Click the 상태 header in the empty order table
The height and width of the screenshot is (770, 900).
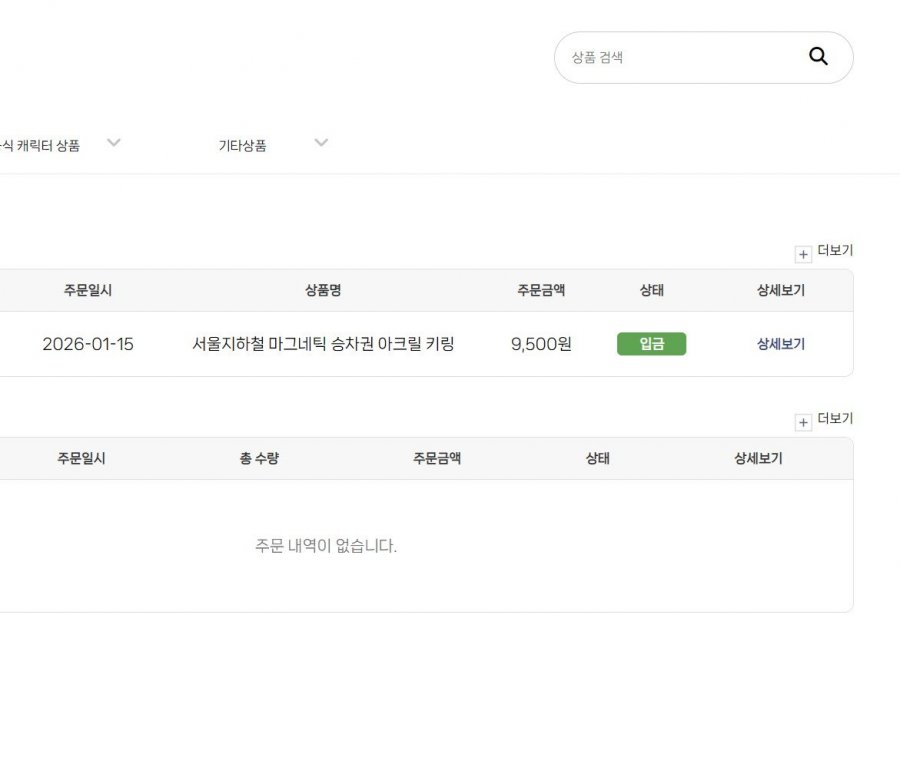pyautogui.click(x=598, y=459)
